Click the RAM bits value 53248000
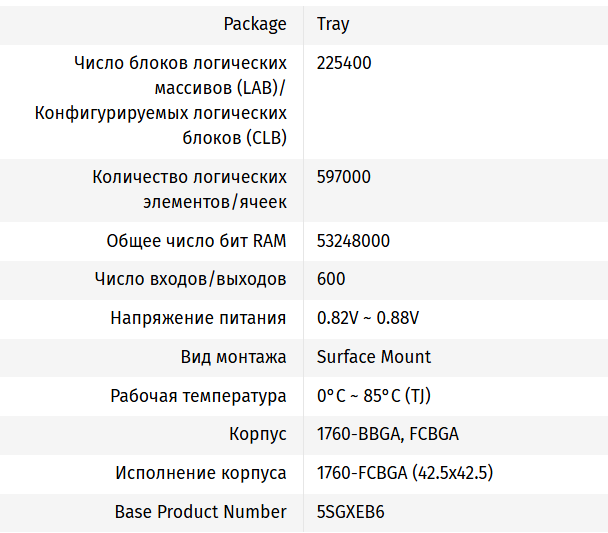 (x=353, y=241)
